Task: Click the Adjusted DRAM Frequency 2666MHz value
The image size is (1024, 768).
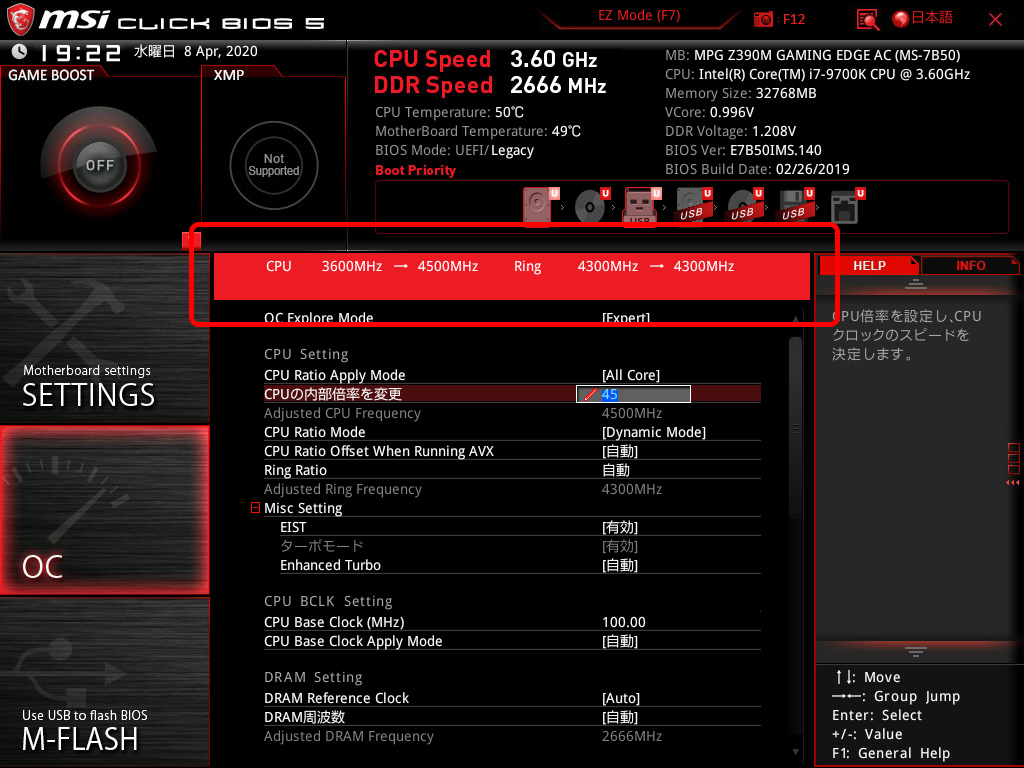Action: tap(632, 736)
